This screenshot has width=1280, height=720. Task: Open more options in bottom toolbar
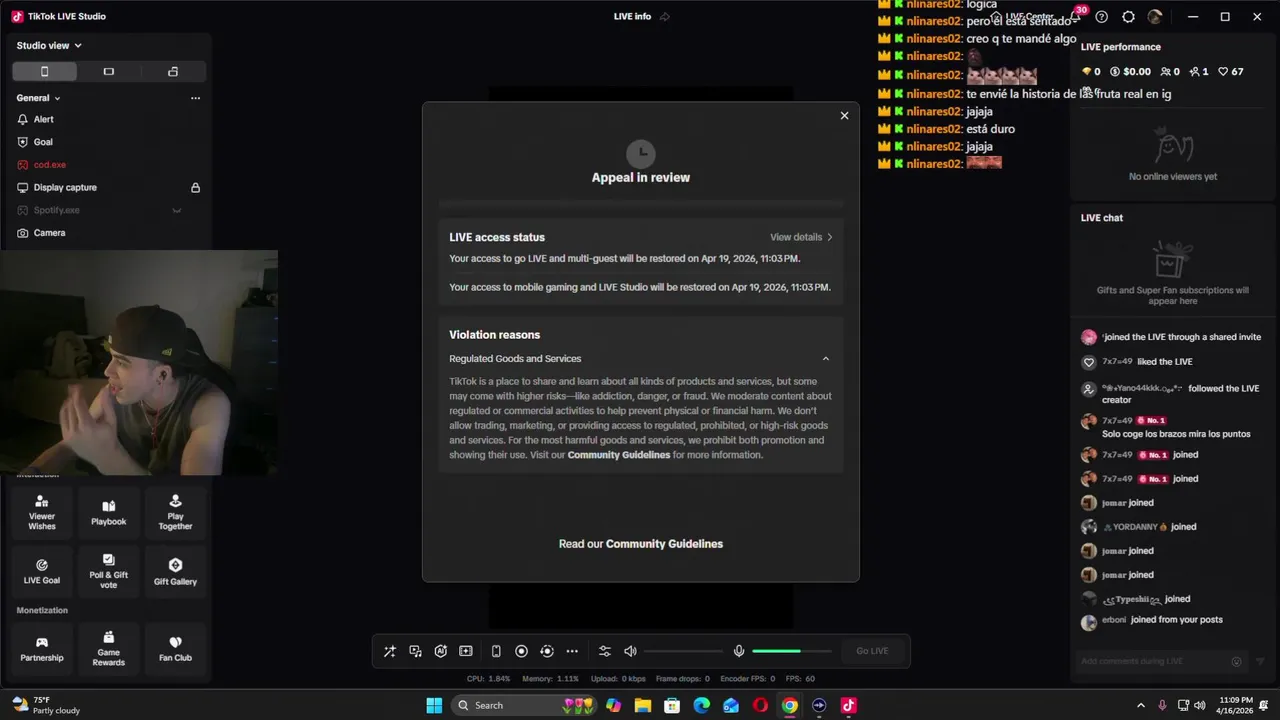pos(572,651)
